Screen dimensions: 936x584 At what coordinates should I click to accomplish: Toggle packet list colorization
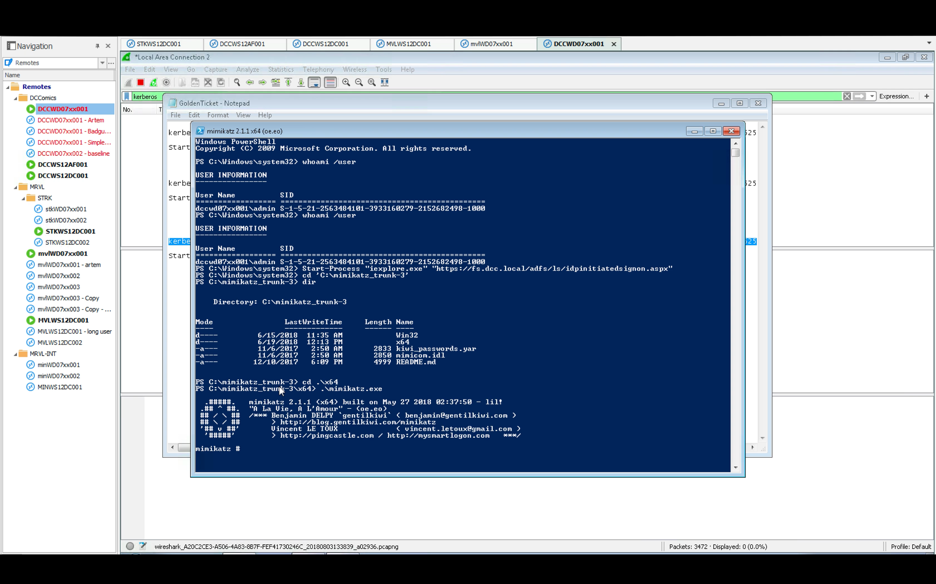[330, 82]
